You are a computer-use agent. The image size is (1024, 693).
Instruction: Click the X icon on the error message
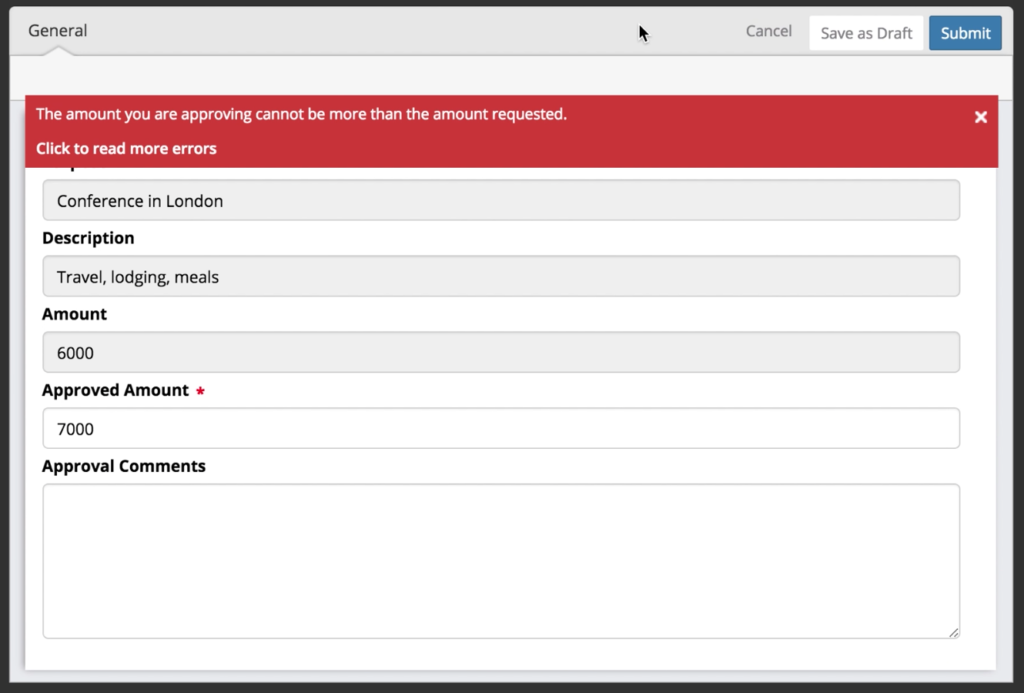[981, 116]
